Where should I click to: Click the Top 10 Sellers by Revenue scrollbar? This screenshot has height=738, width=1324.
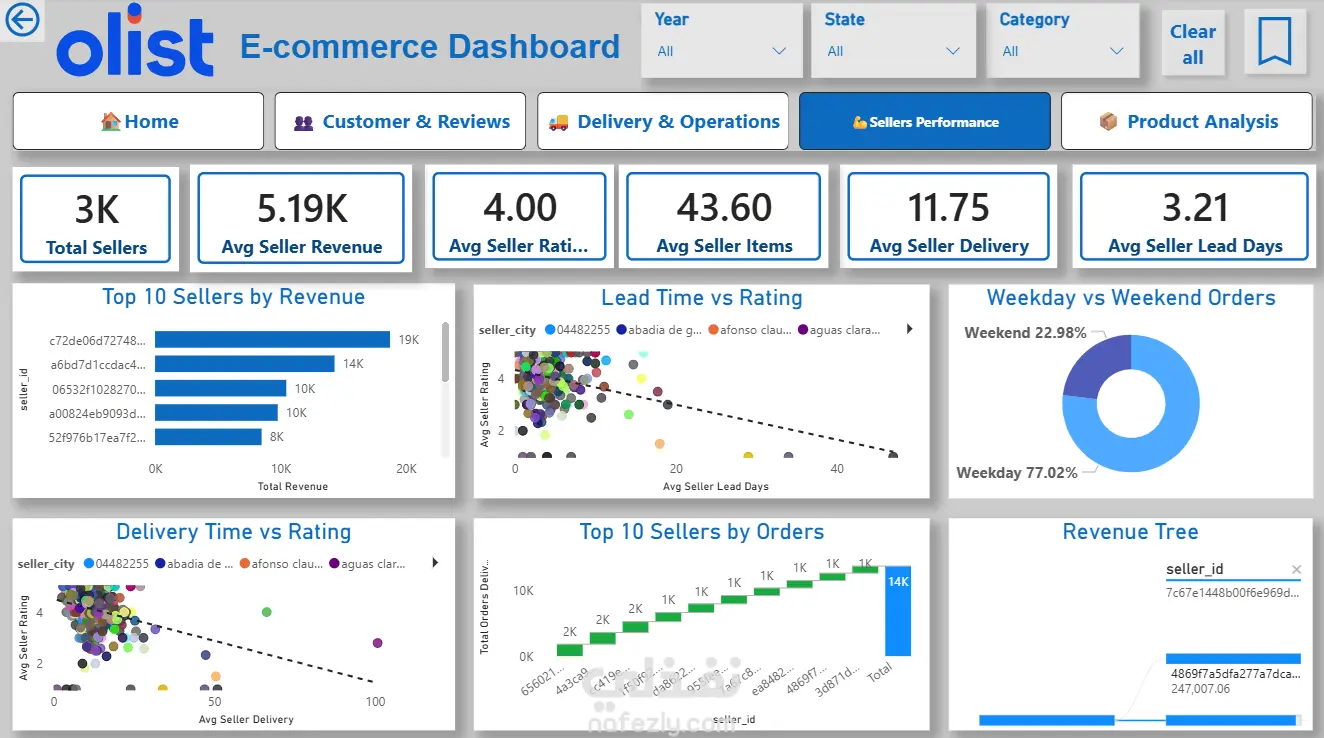click(445, 353)
